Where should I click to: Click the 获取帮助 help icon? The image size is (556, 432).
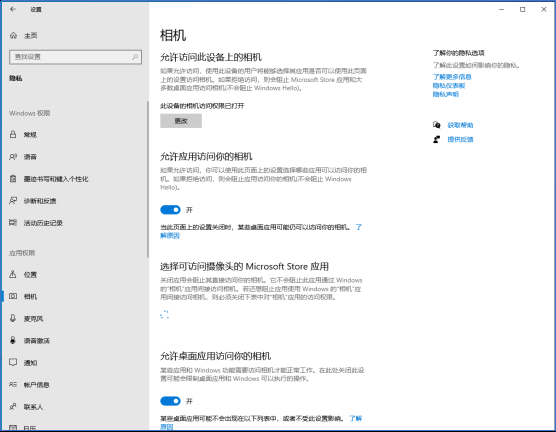(437, 125)
